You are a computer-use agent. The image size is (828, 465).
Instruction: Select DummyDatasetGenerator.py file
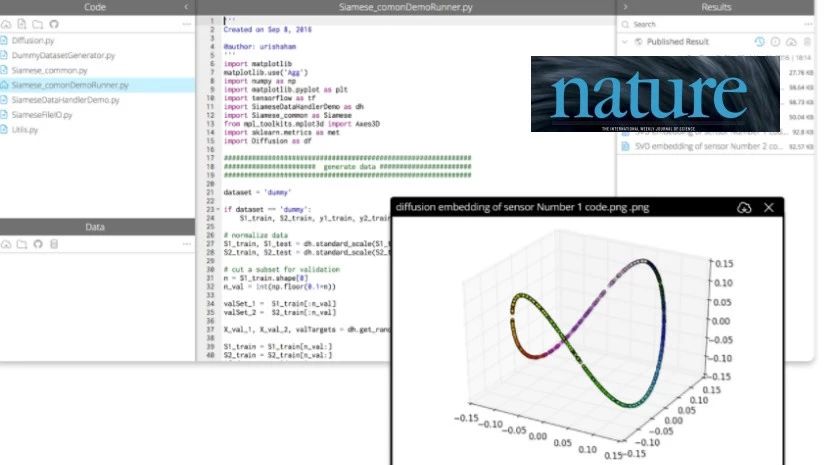[64, 56]
